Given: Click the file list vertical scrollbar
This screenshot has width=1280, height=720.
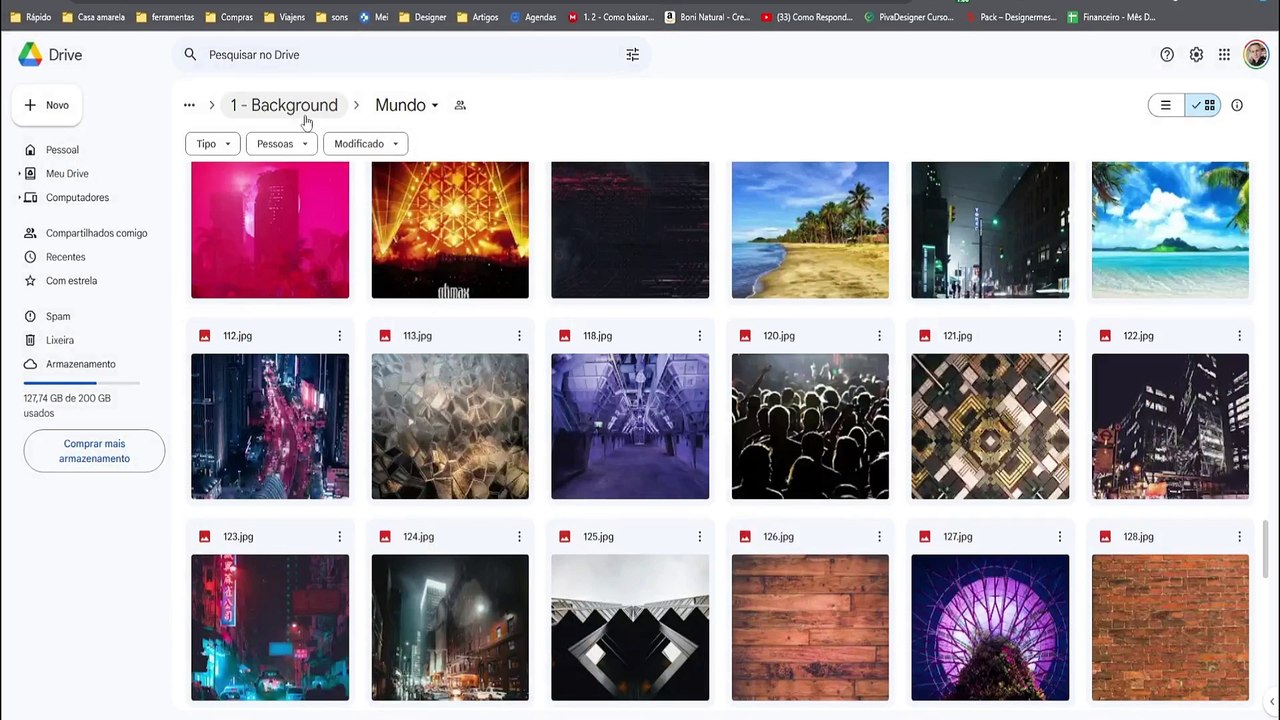Looking at the screenshot, I should [1266, 548].
